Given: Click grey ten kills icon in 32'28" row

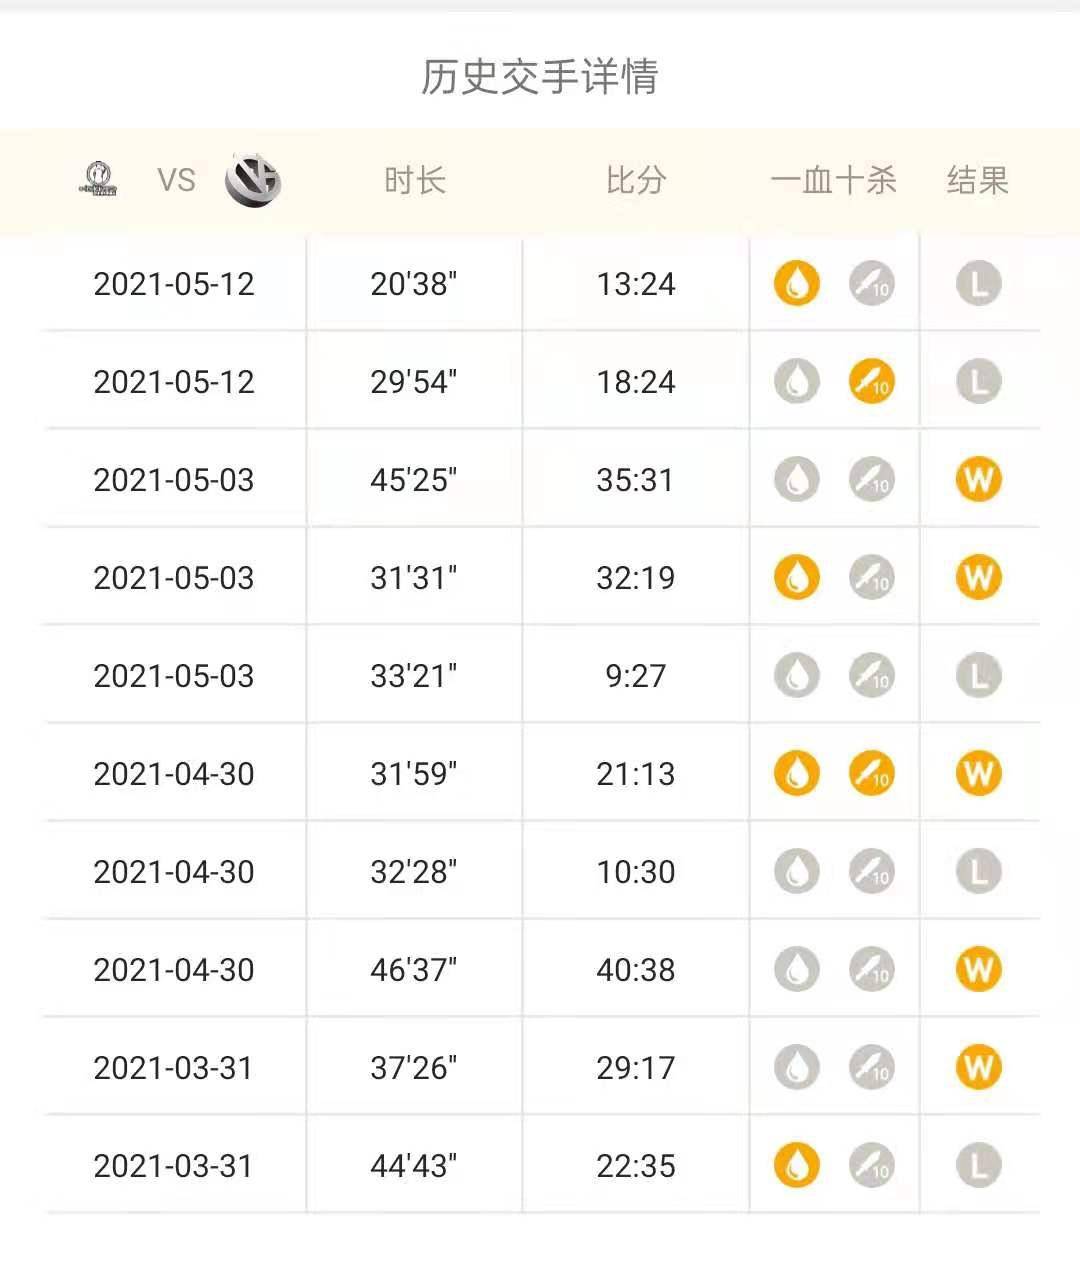Looking at the screenshot, I should (871, 872).
